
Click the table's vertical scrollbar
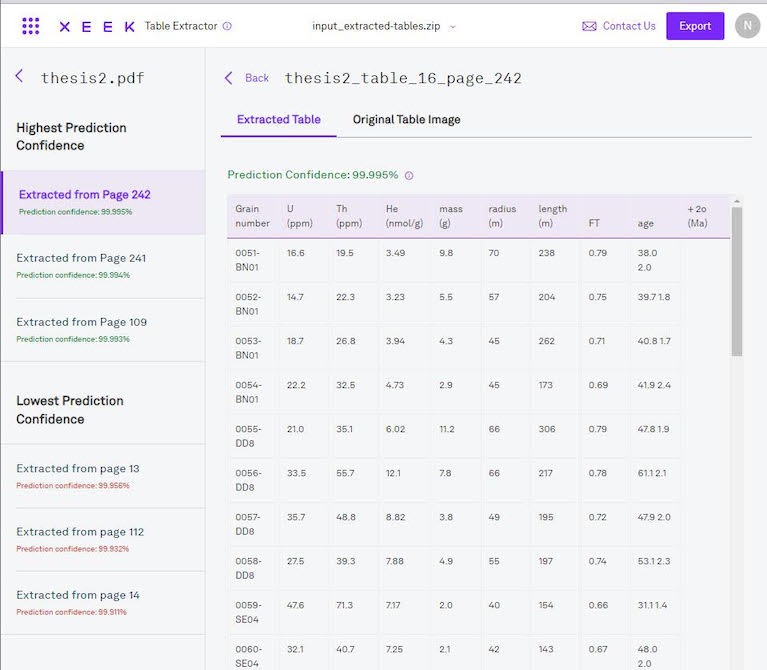point(737,280)
